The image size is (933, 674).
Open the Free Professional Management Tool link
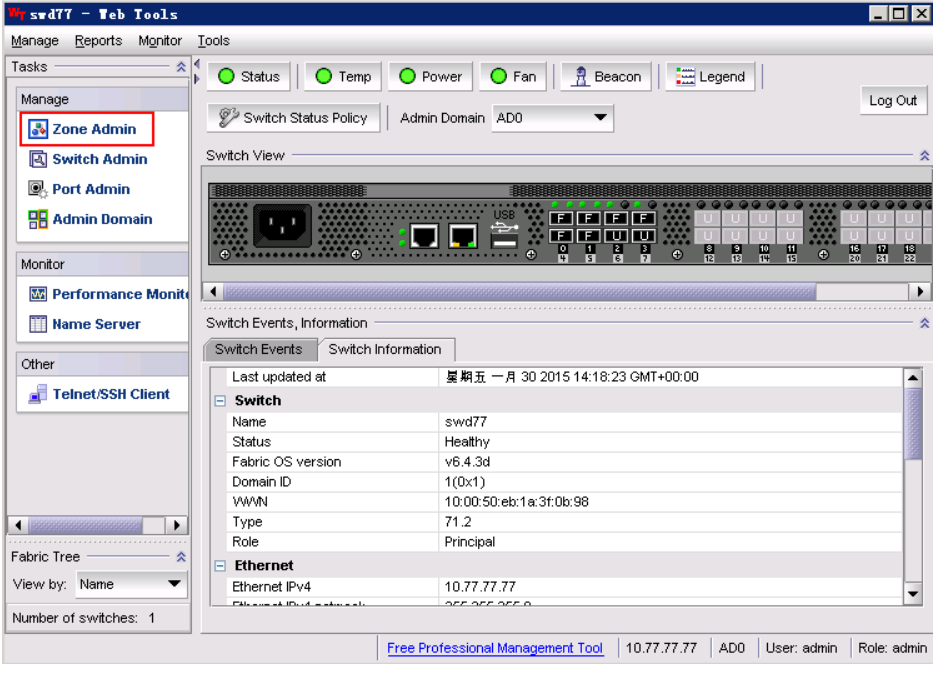pos(495,648)
